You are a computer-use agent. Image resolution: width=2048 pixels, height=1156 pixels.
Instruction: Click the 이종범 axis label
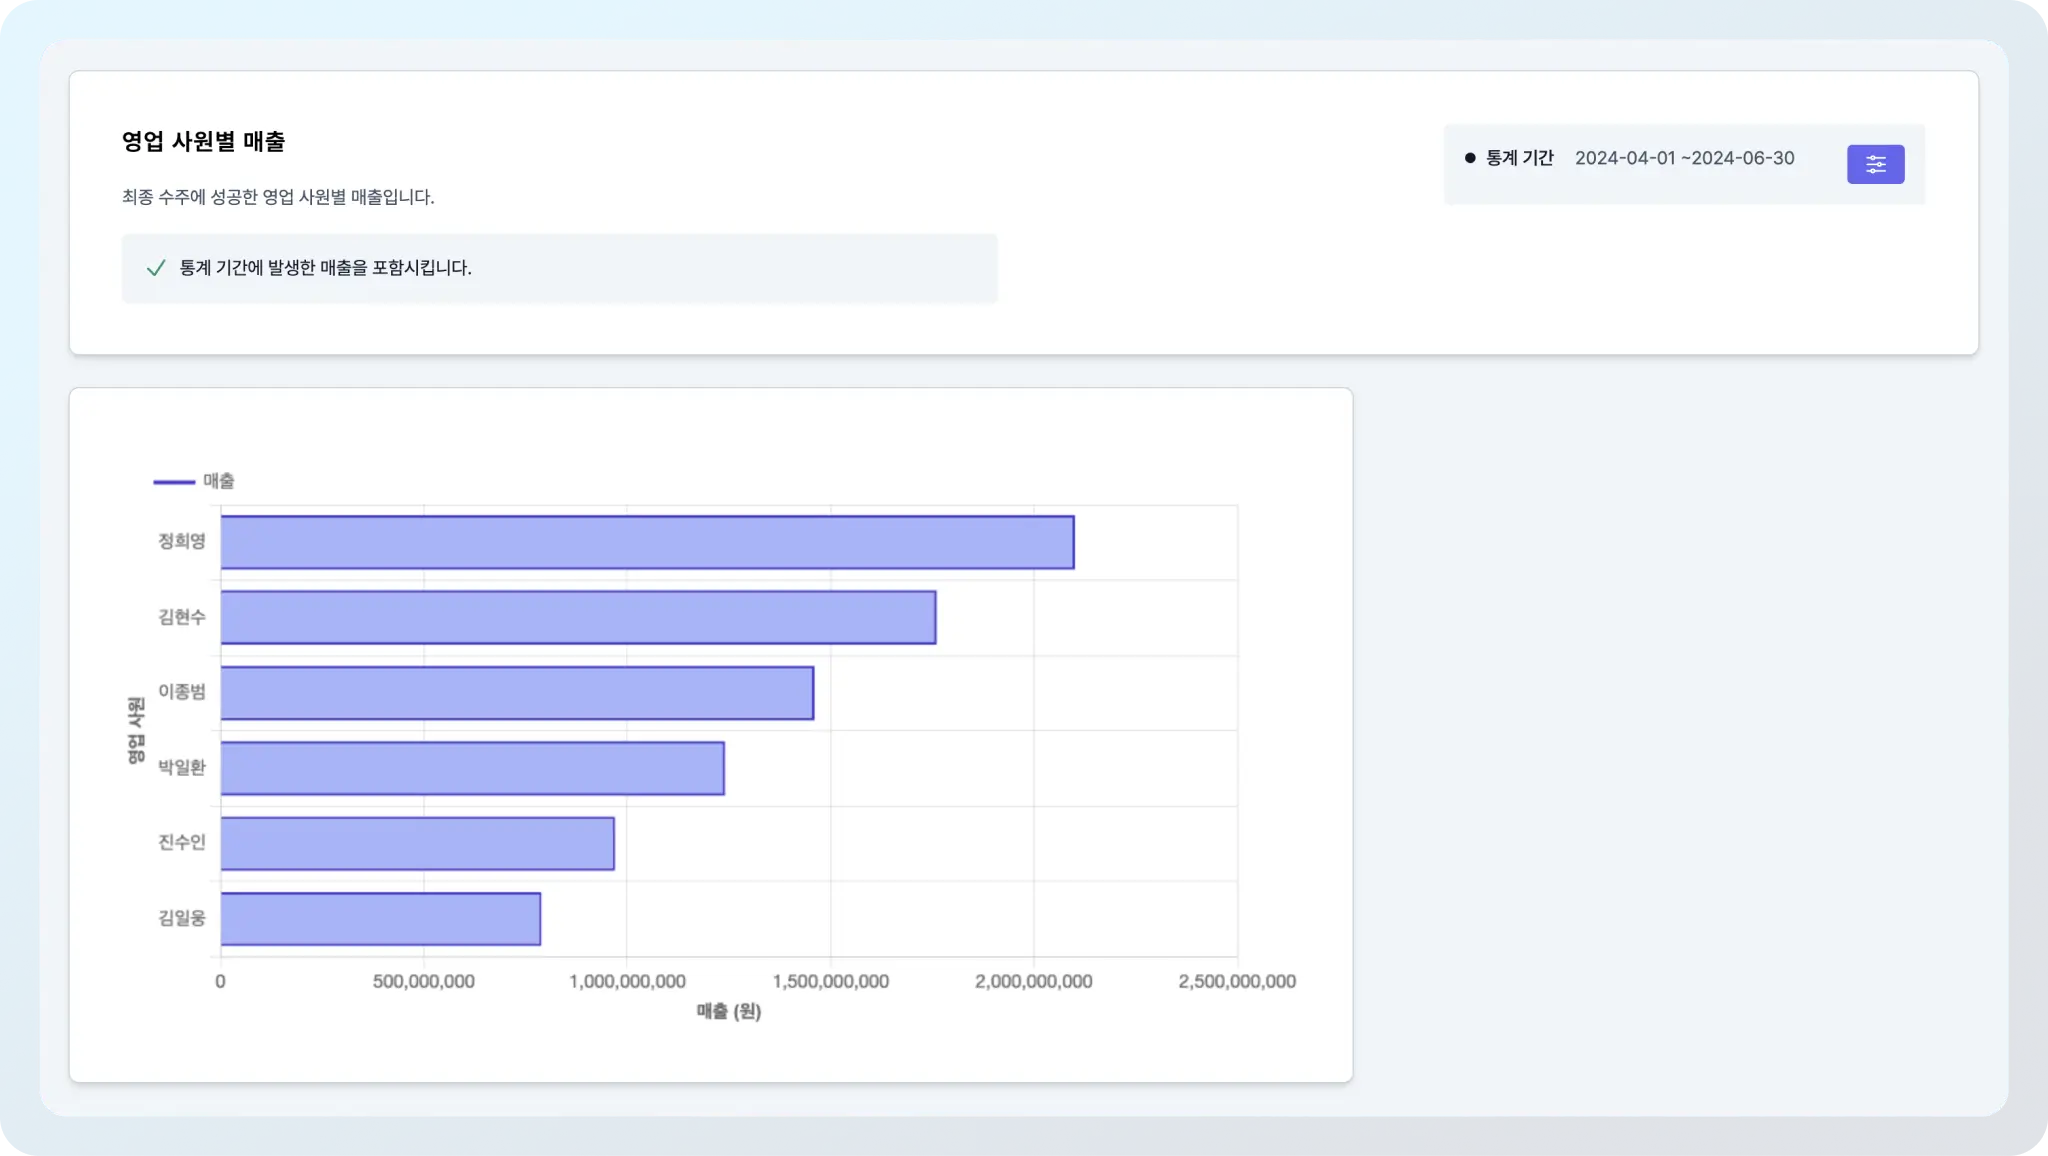[x=182, y=691]
